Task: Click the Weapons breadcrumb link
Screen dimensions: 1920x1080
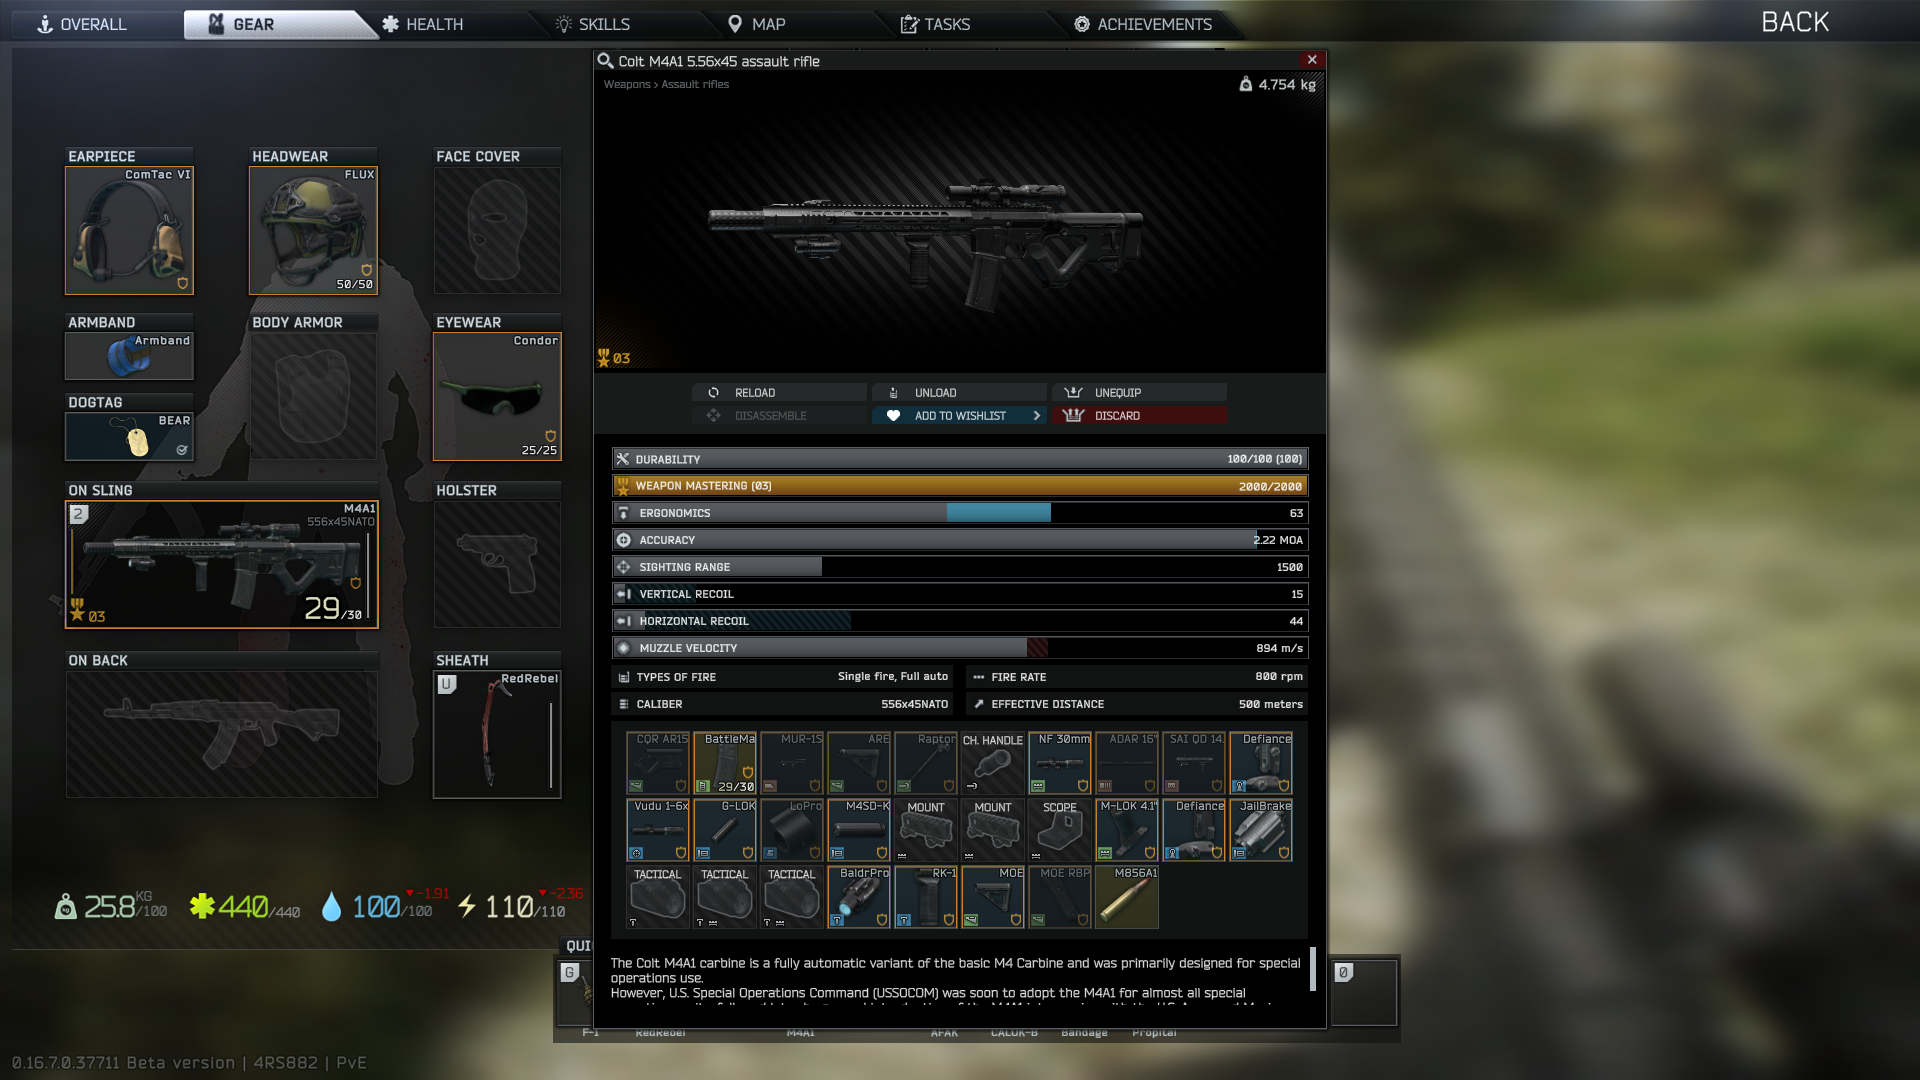Action: pos(627,85)
